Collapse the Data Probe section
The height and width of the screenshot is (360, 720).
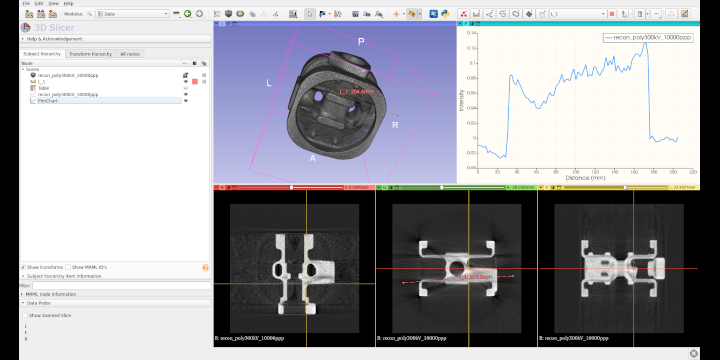[115, 303]
